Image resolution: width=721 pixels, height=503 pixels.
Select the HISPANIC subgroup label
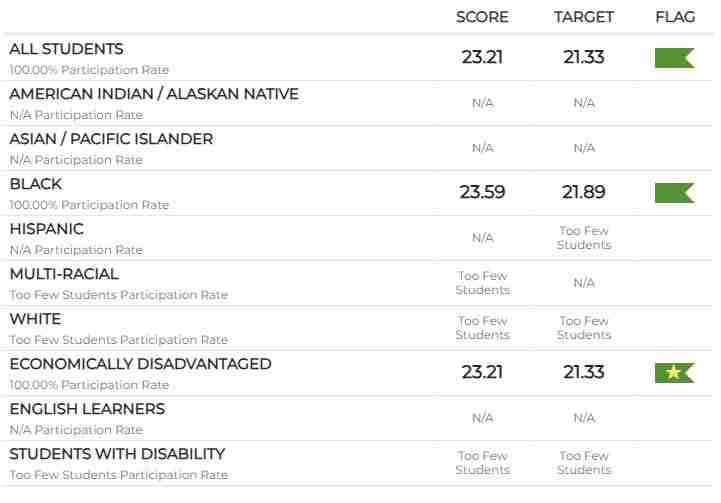pos(47,229)
